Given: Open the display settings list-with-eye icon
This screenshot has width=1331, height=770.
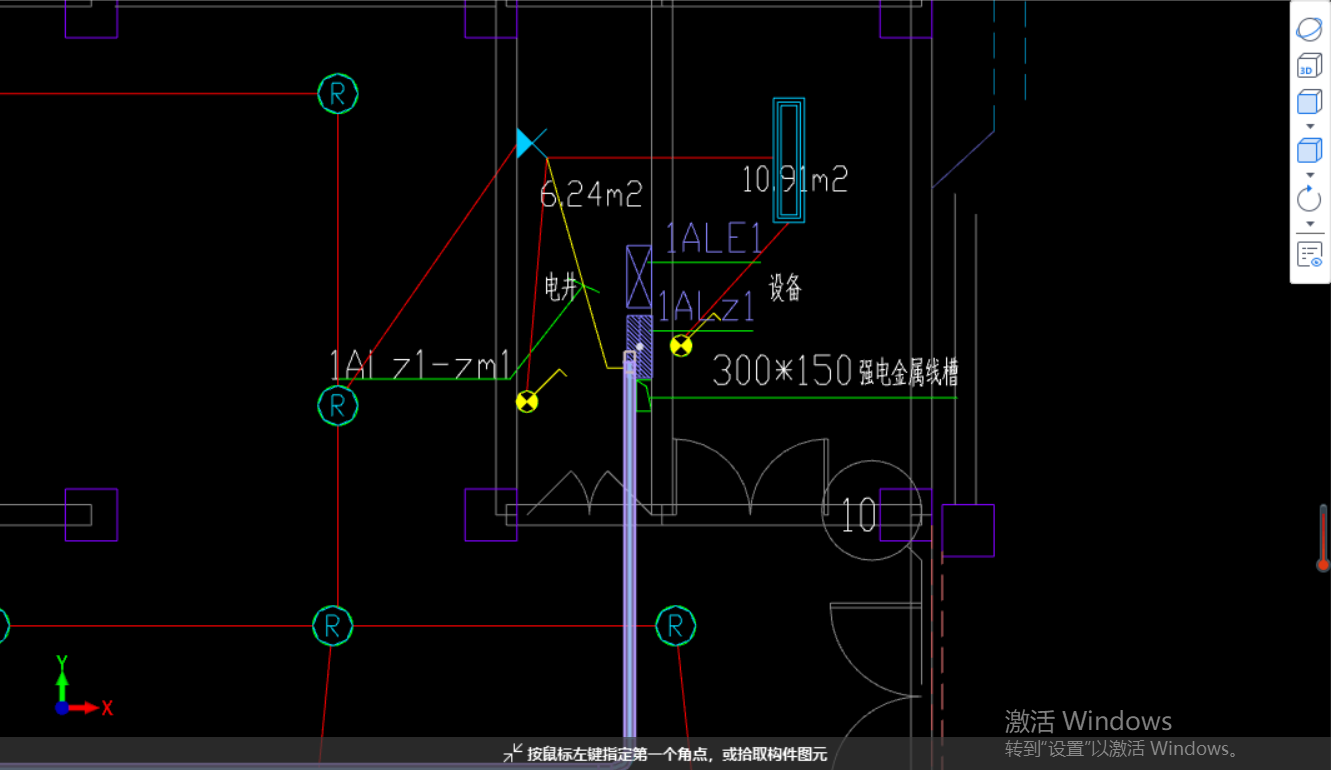Looking at the screenshot, I should coord(1309,254).
